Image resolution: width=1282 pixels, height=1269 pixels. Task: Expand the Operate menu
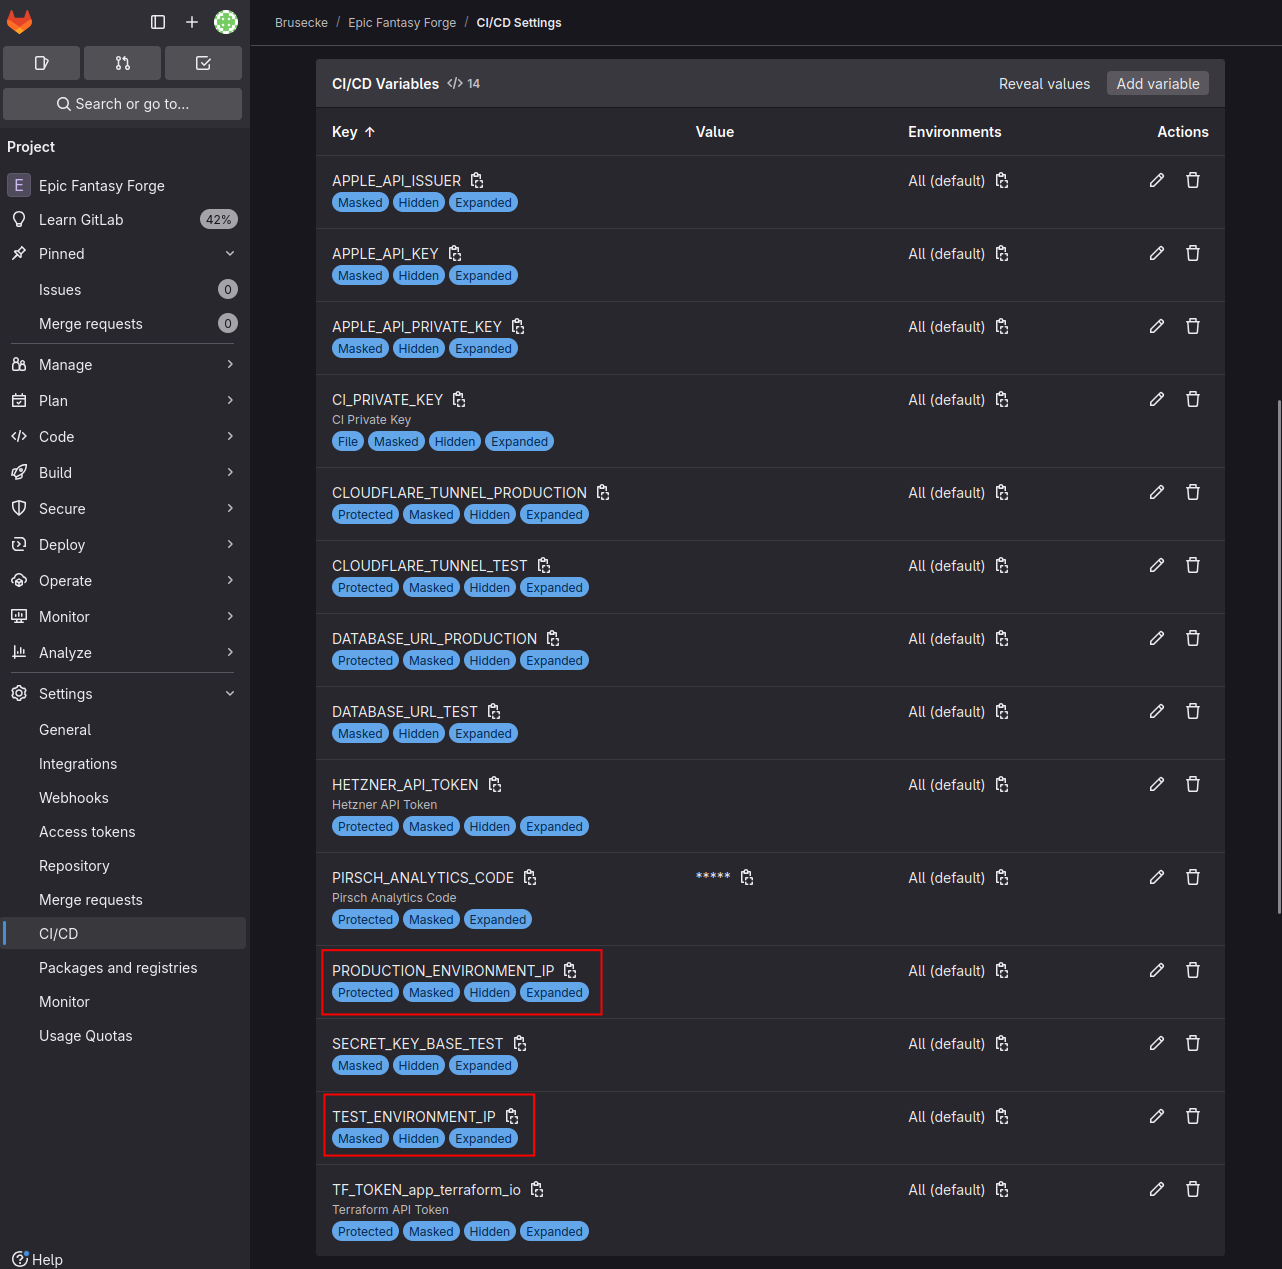pyautogui.click(x=123, y=581)
